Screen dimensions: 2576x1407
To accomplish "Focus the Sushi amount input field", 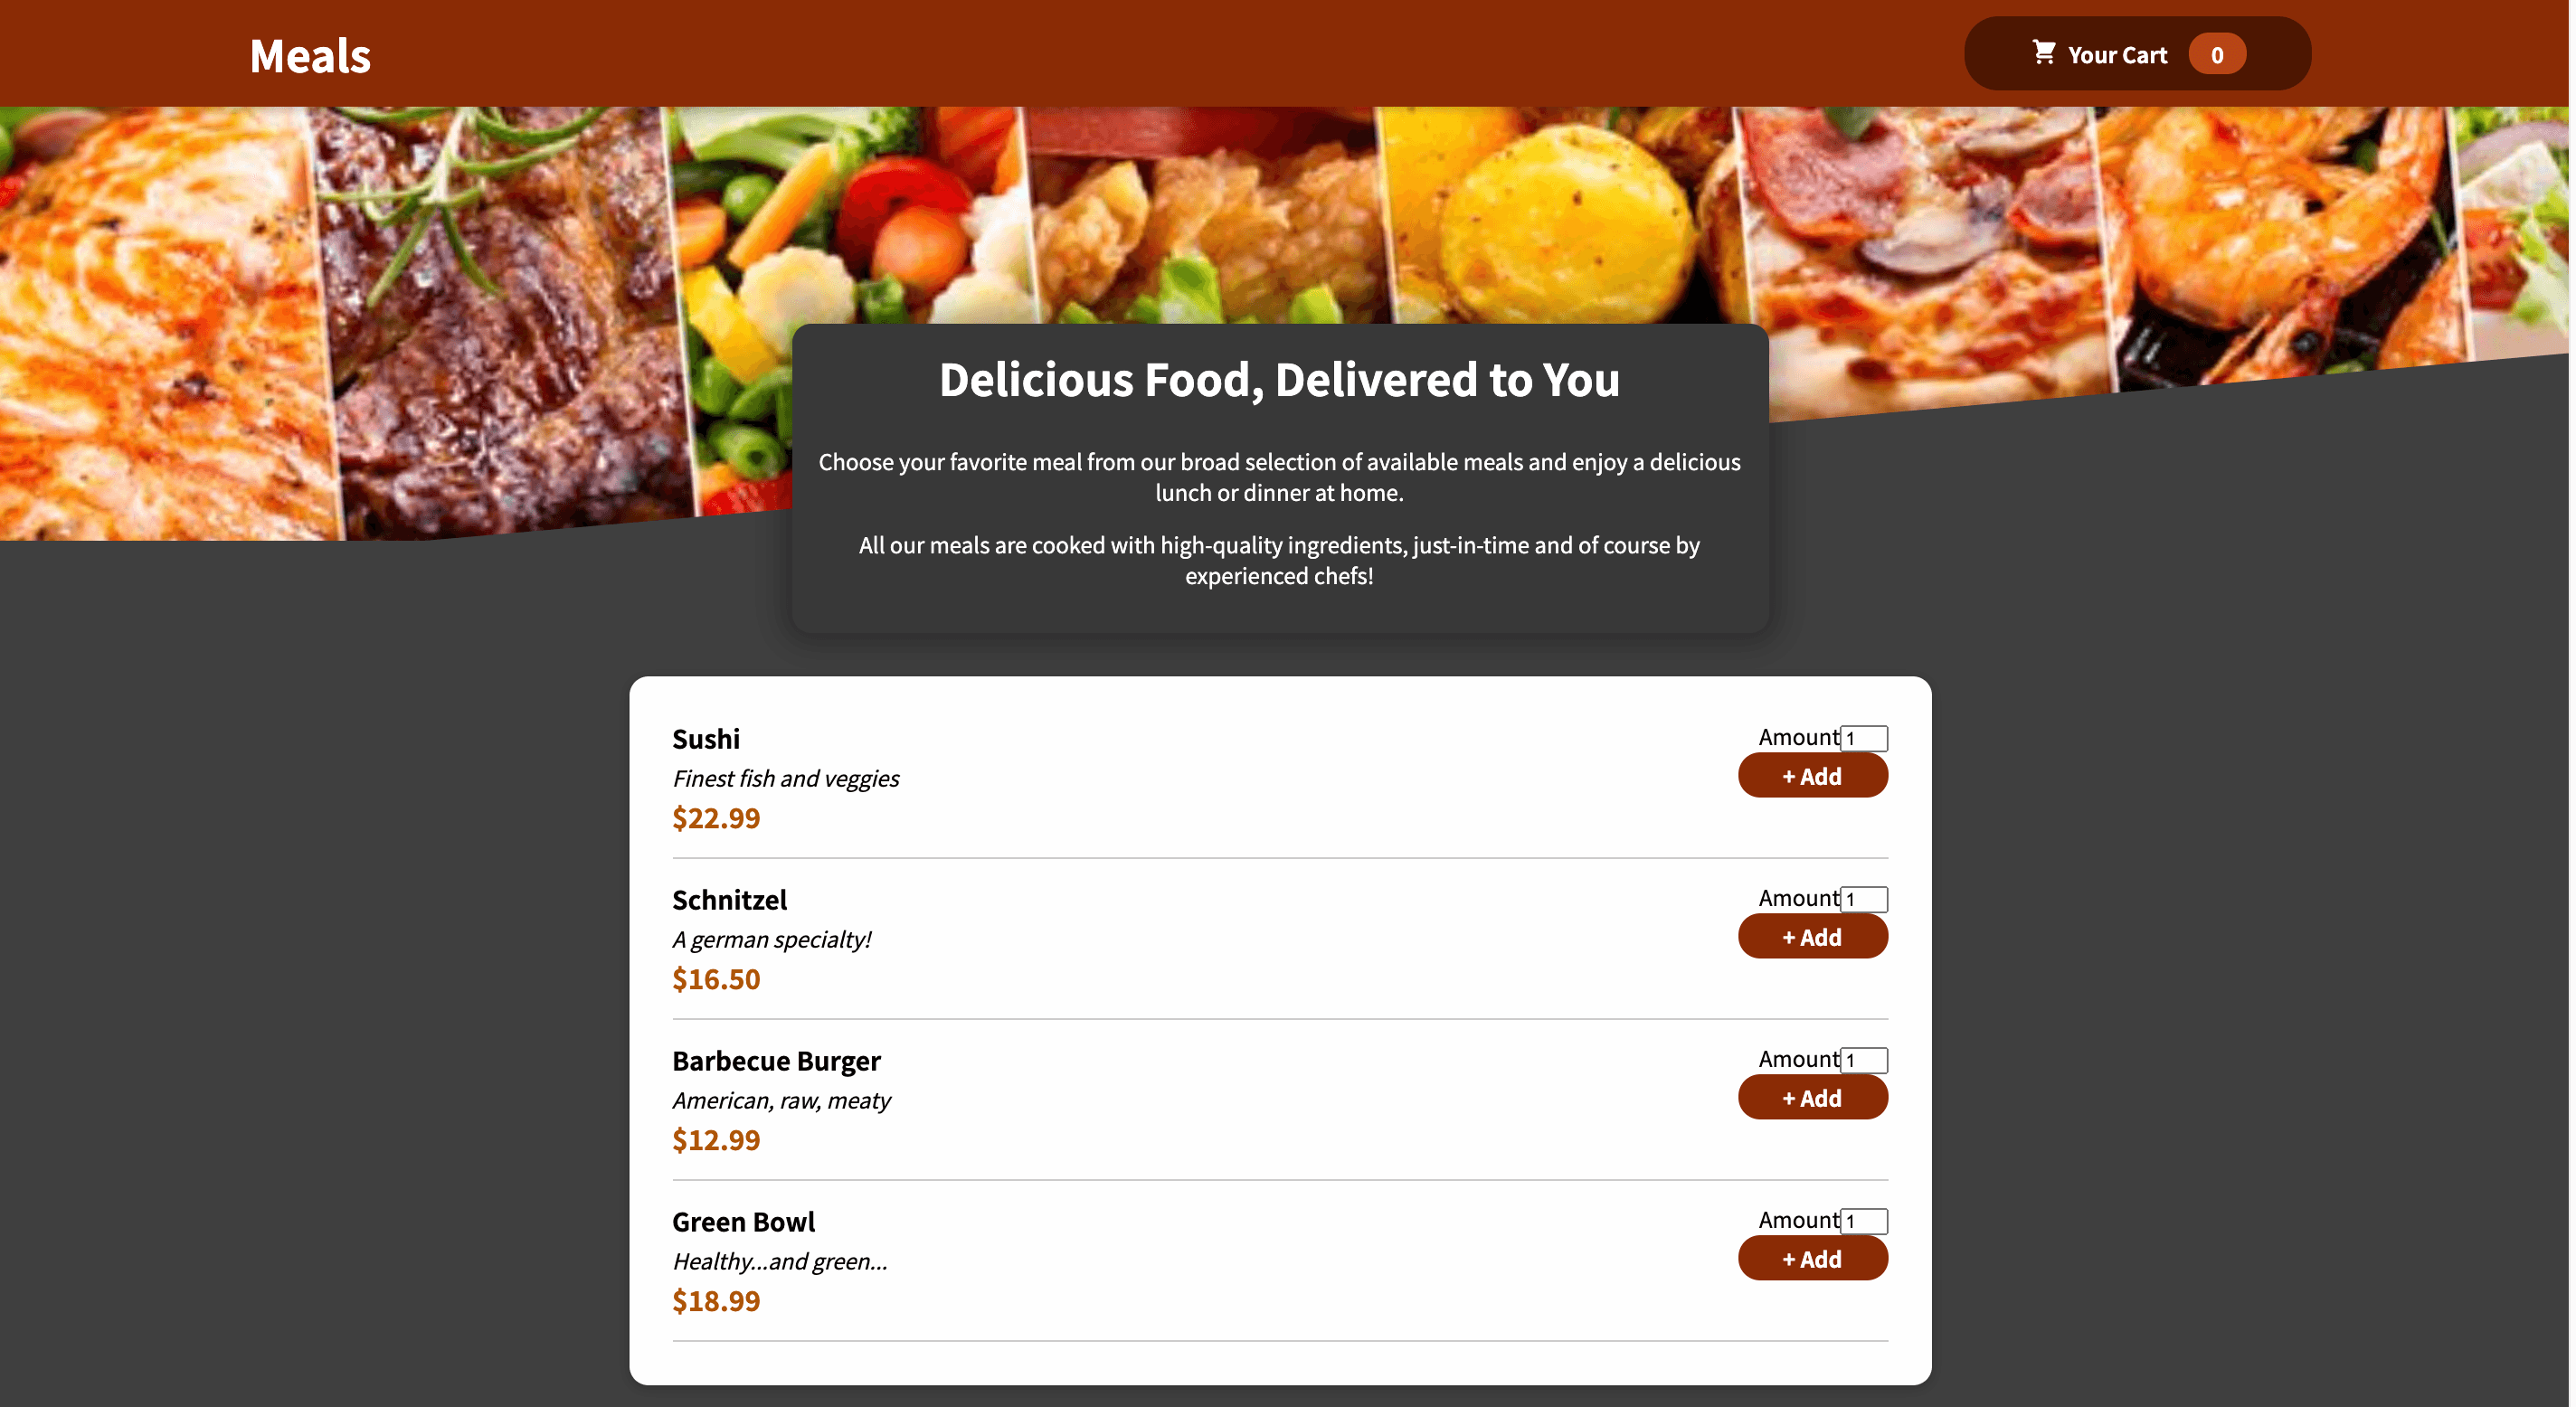I will (x=1864, y=738).
